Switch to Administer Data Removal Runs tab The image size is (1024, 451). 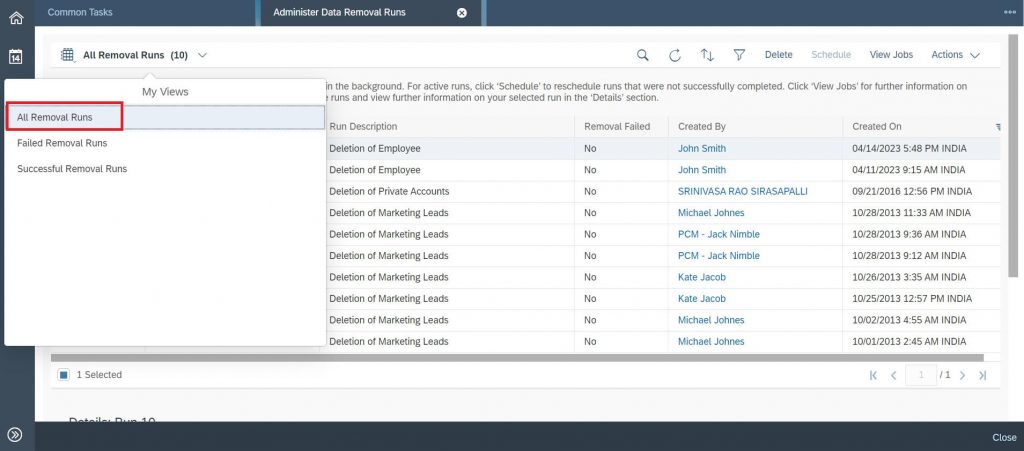339,12
